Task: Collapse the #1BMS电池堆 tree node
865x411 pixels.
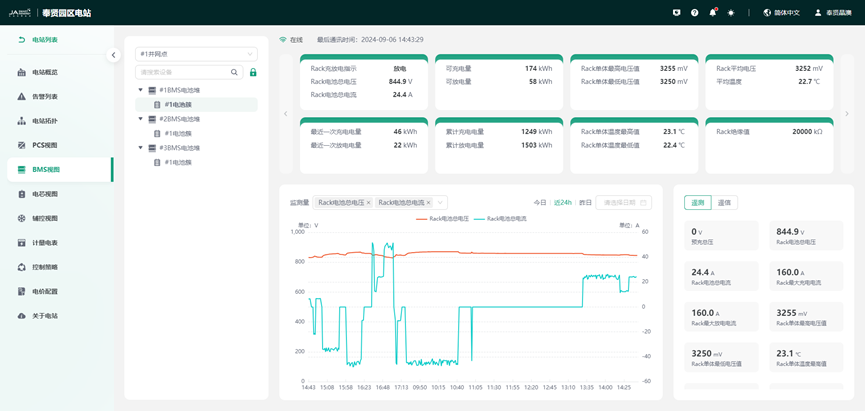Action: pyautogui.click(x=141, y=91)
